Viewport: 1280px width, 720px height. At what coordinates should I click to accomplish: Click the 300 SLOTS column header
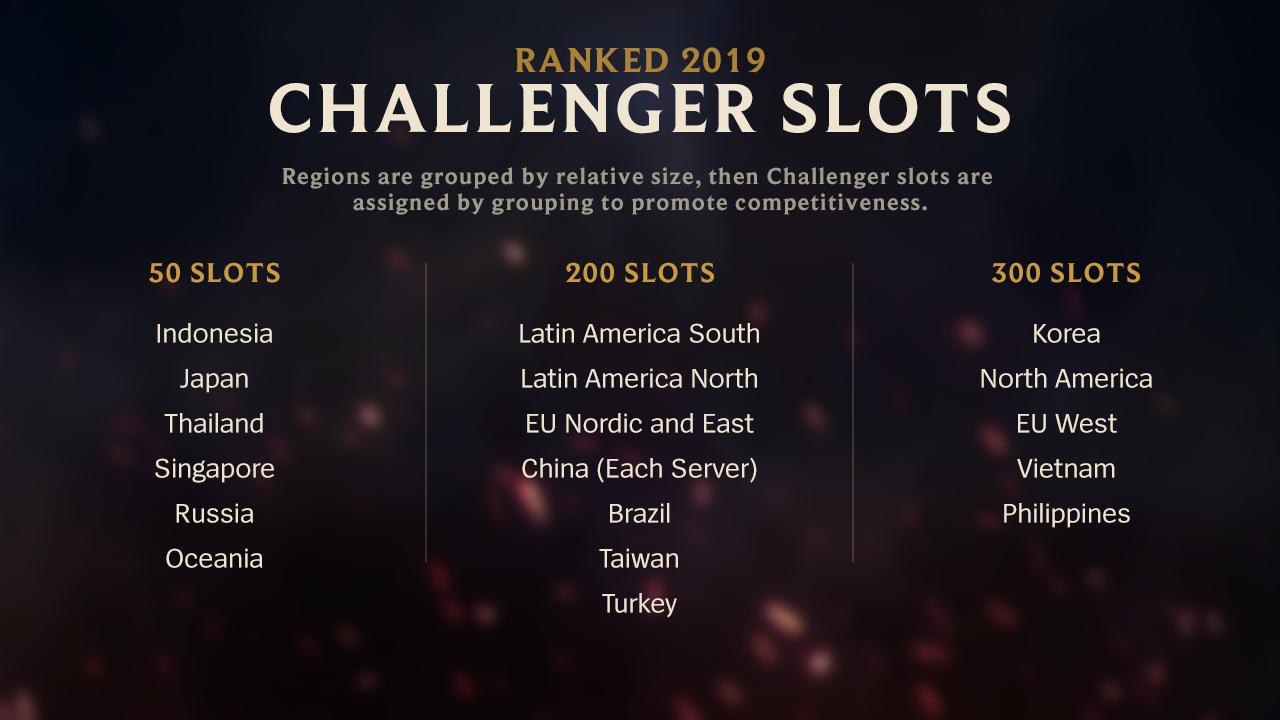coord(1066,273)
